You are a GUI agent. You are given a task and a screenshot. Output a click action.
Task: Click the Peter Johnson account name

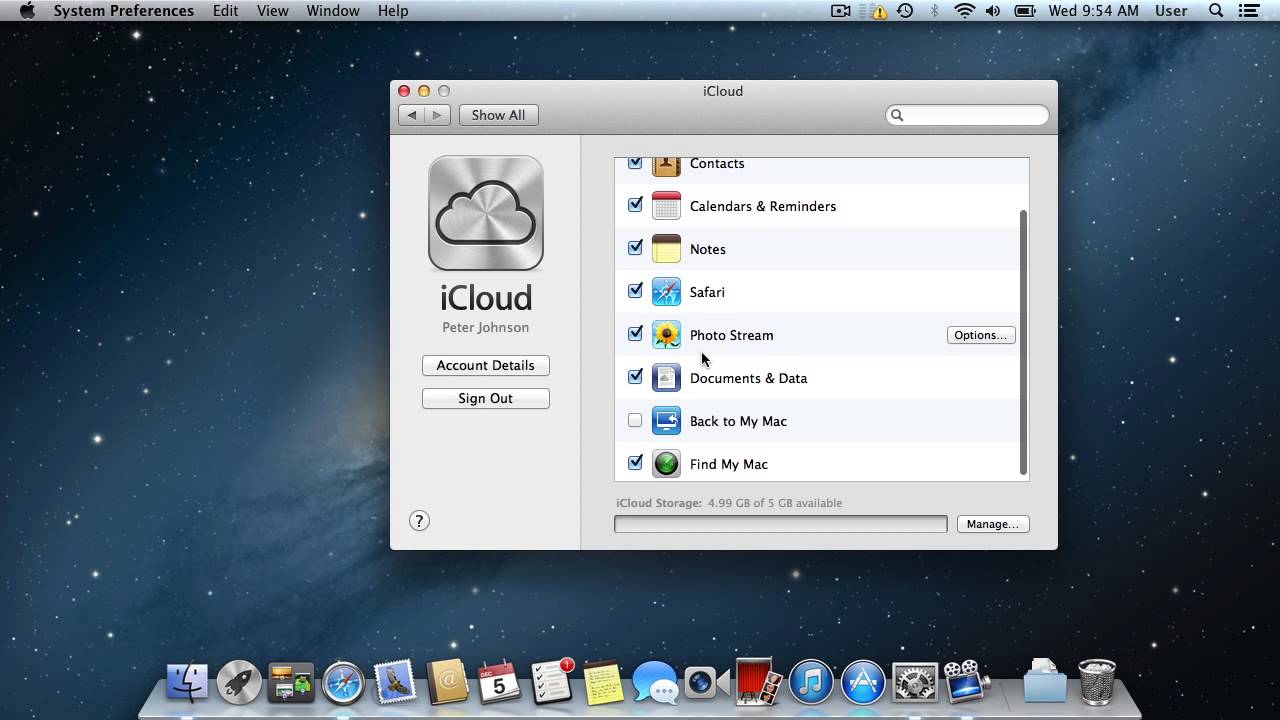click(485, 327)
